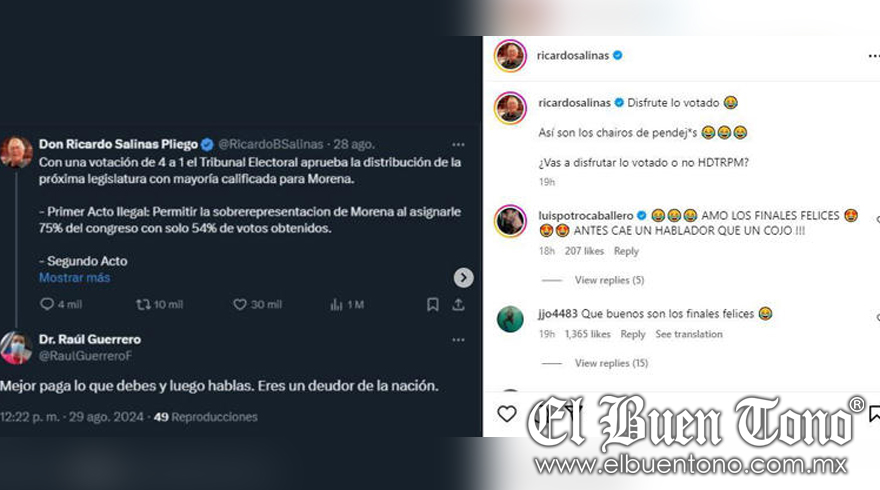This screenshot has height=490, width=880.
Task: Expand tweet with Mostrar más
Action: (x=75, y=277)
